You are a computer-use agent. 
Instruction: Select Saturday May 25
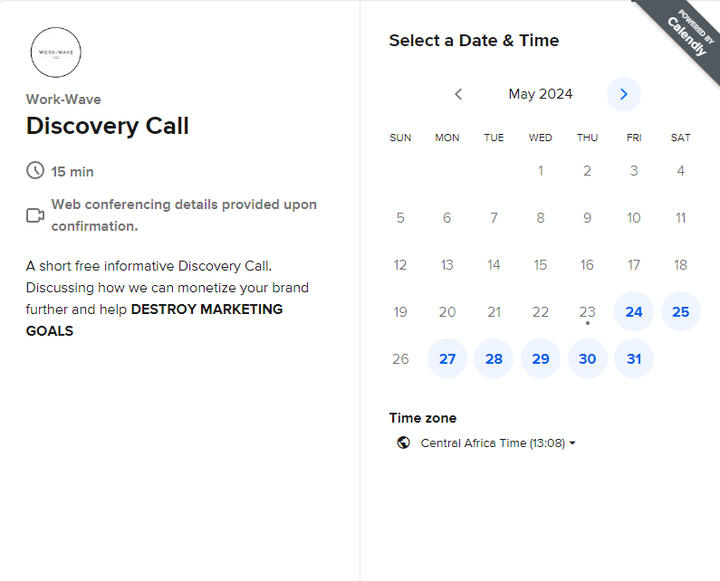pyautogui.click(x=680, y=312)
